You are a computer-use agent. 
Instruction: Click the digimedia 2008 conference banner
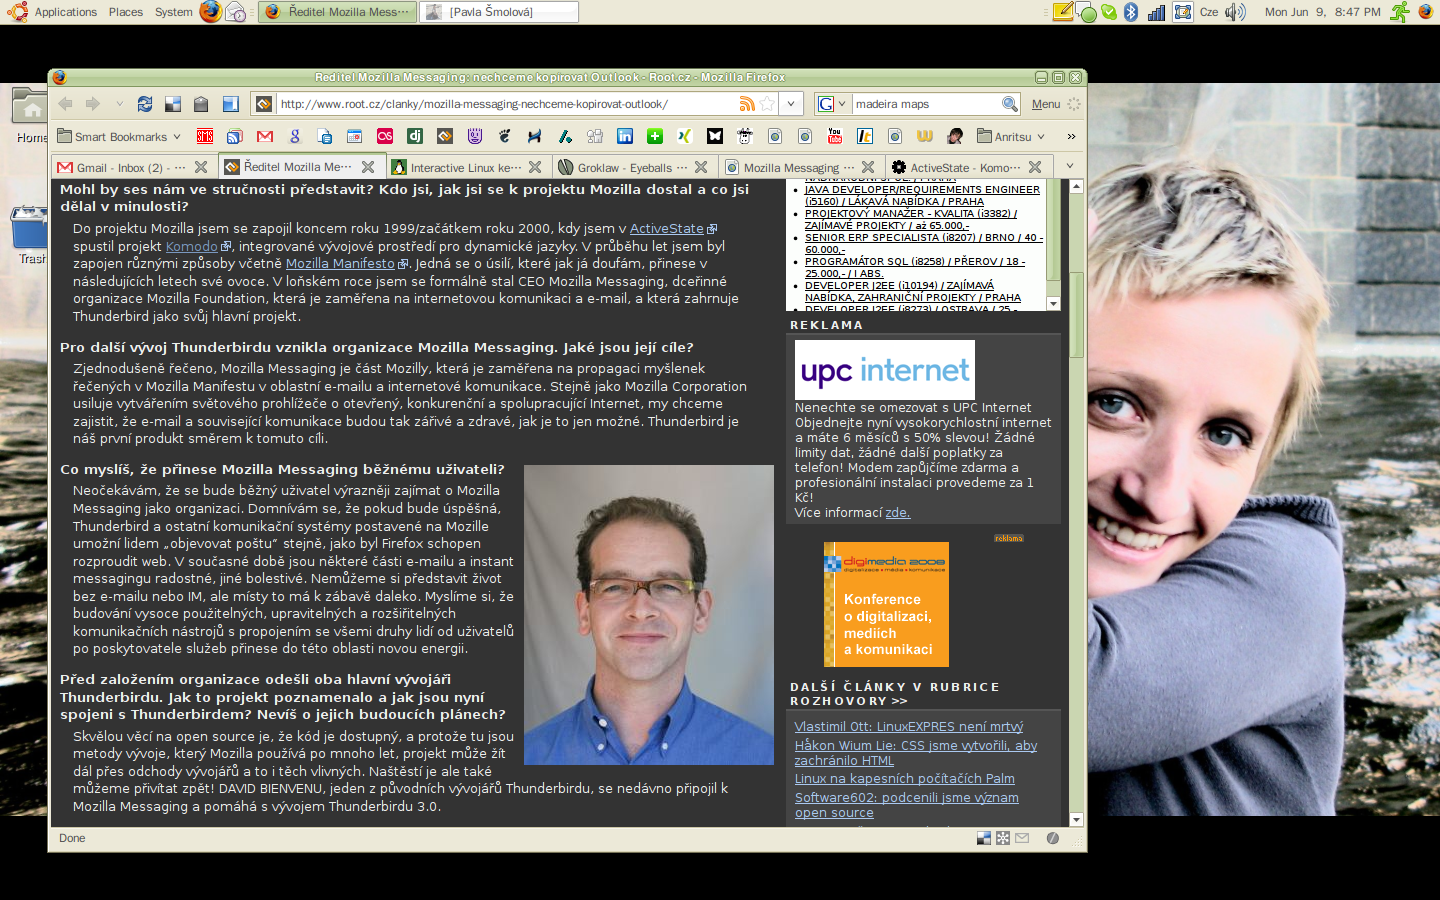point(886,604)
